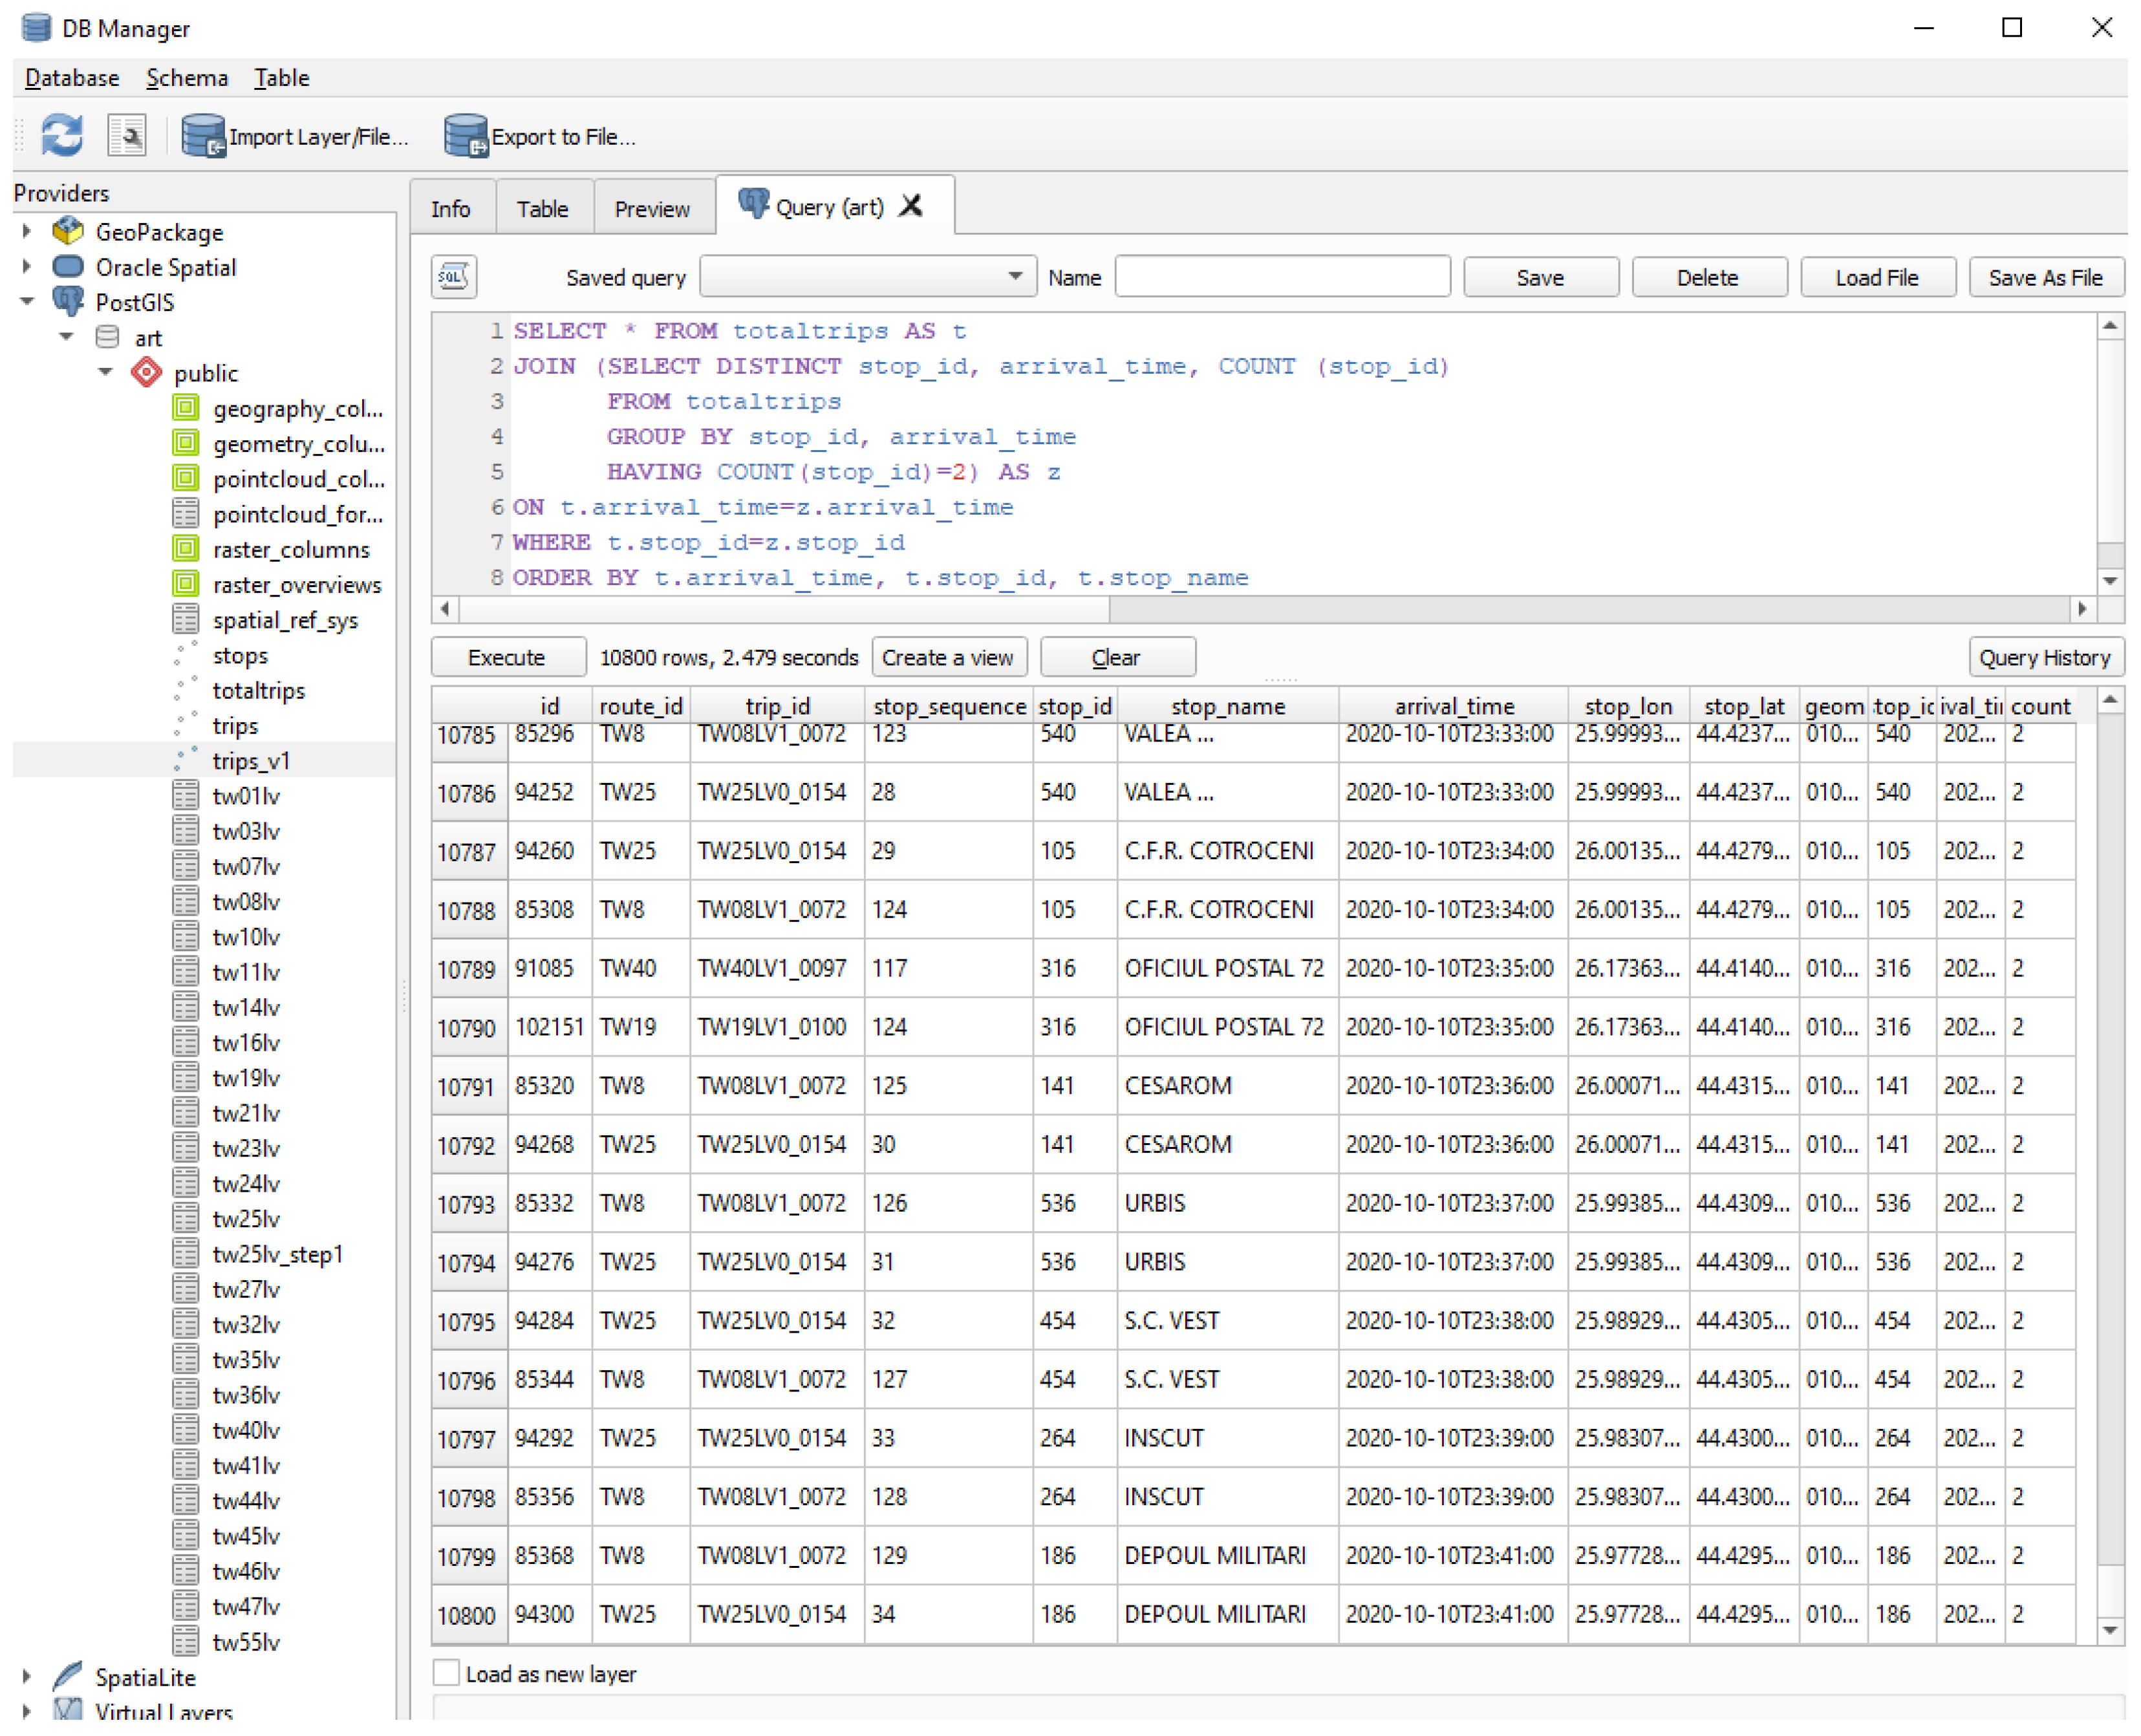This screenshot has height=1736, width=2141.
Task: Click the Refresh toolbar icon
Action: [62, 136]
